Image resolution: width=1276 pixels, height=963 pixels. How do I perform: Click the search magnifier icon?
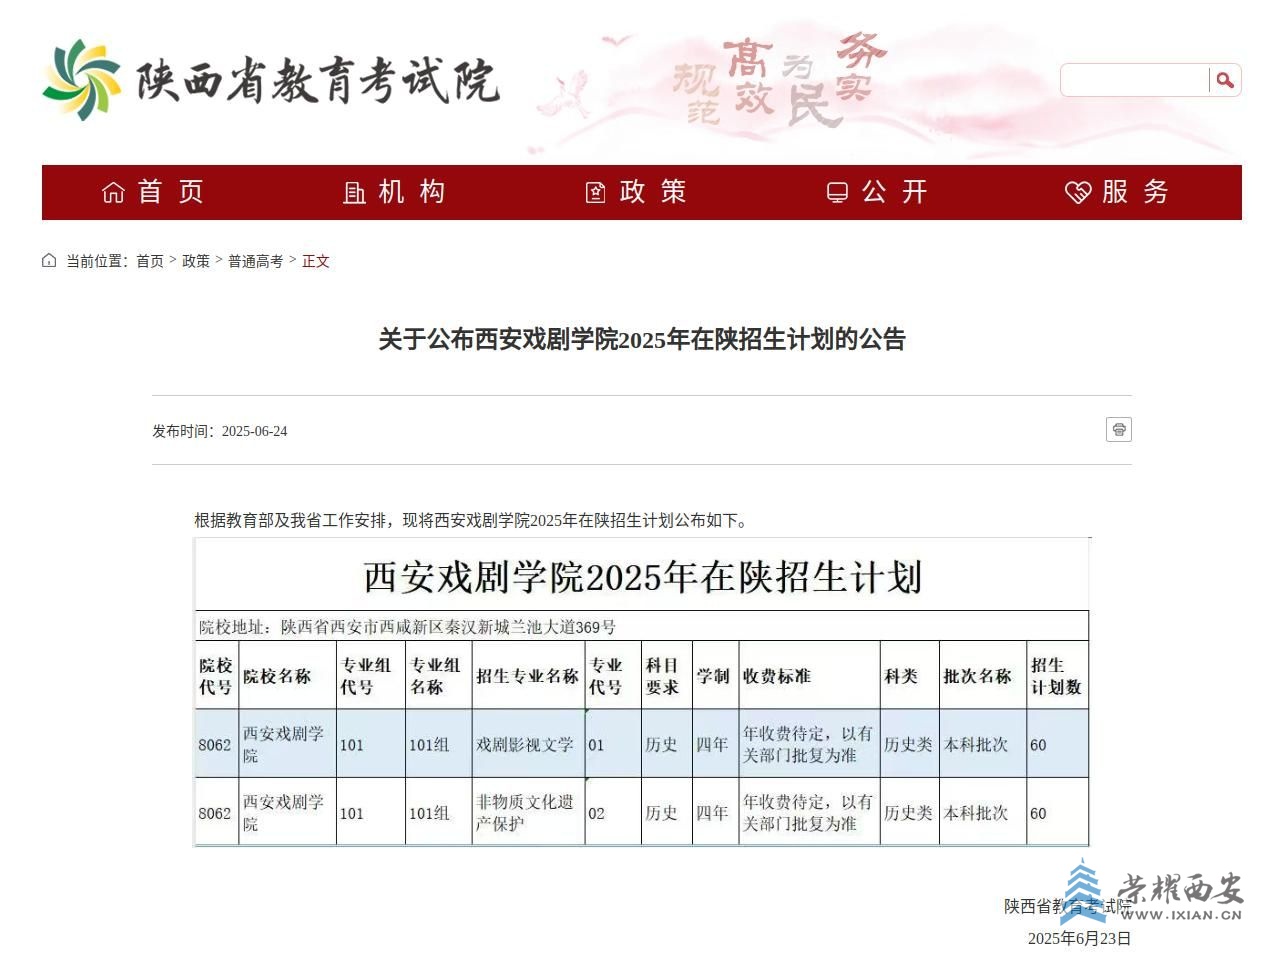click(1225, 80)
